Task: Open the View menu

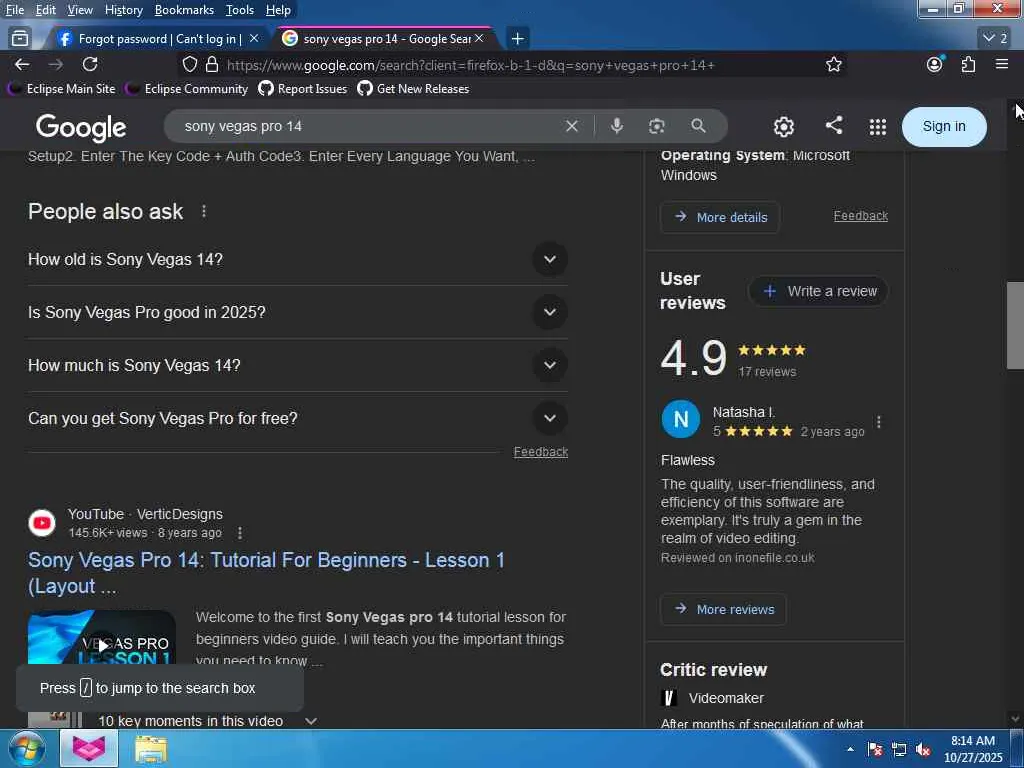Action: click(80, 10)
